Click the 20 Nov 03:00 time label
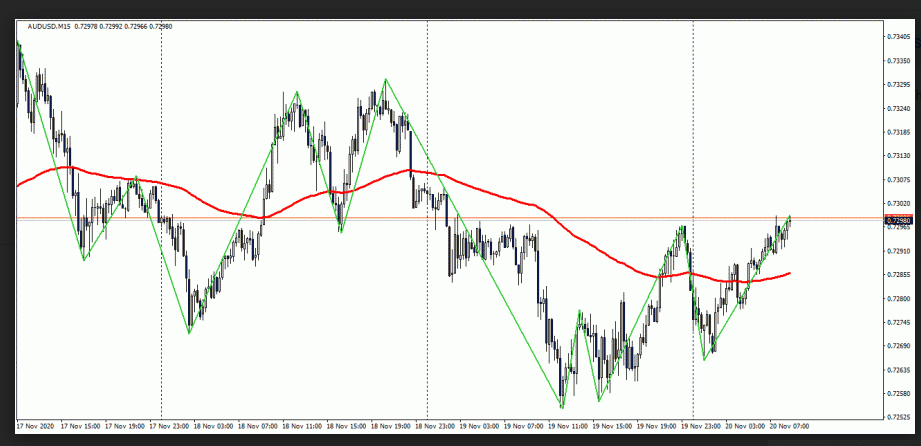 (x=746, y=425)
